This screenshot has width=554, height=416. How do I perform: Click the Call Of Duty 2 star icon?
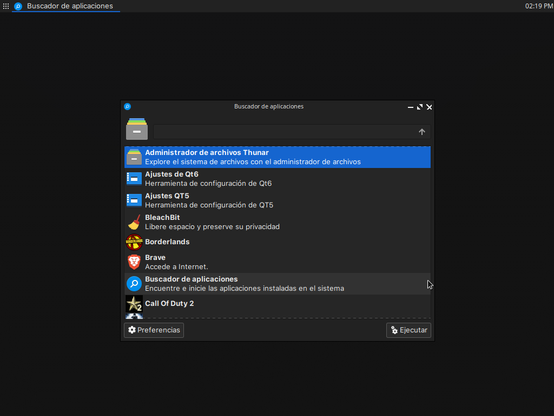134,304
